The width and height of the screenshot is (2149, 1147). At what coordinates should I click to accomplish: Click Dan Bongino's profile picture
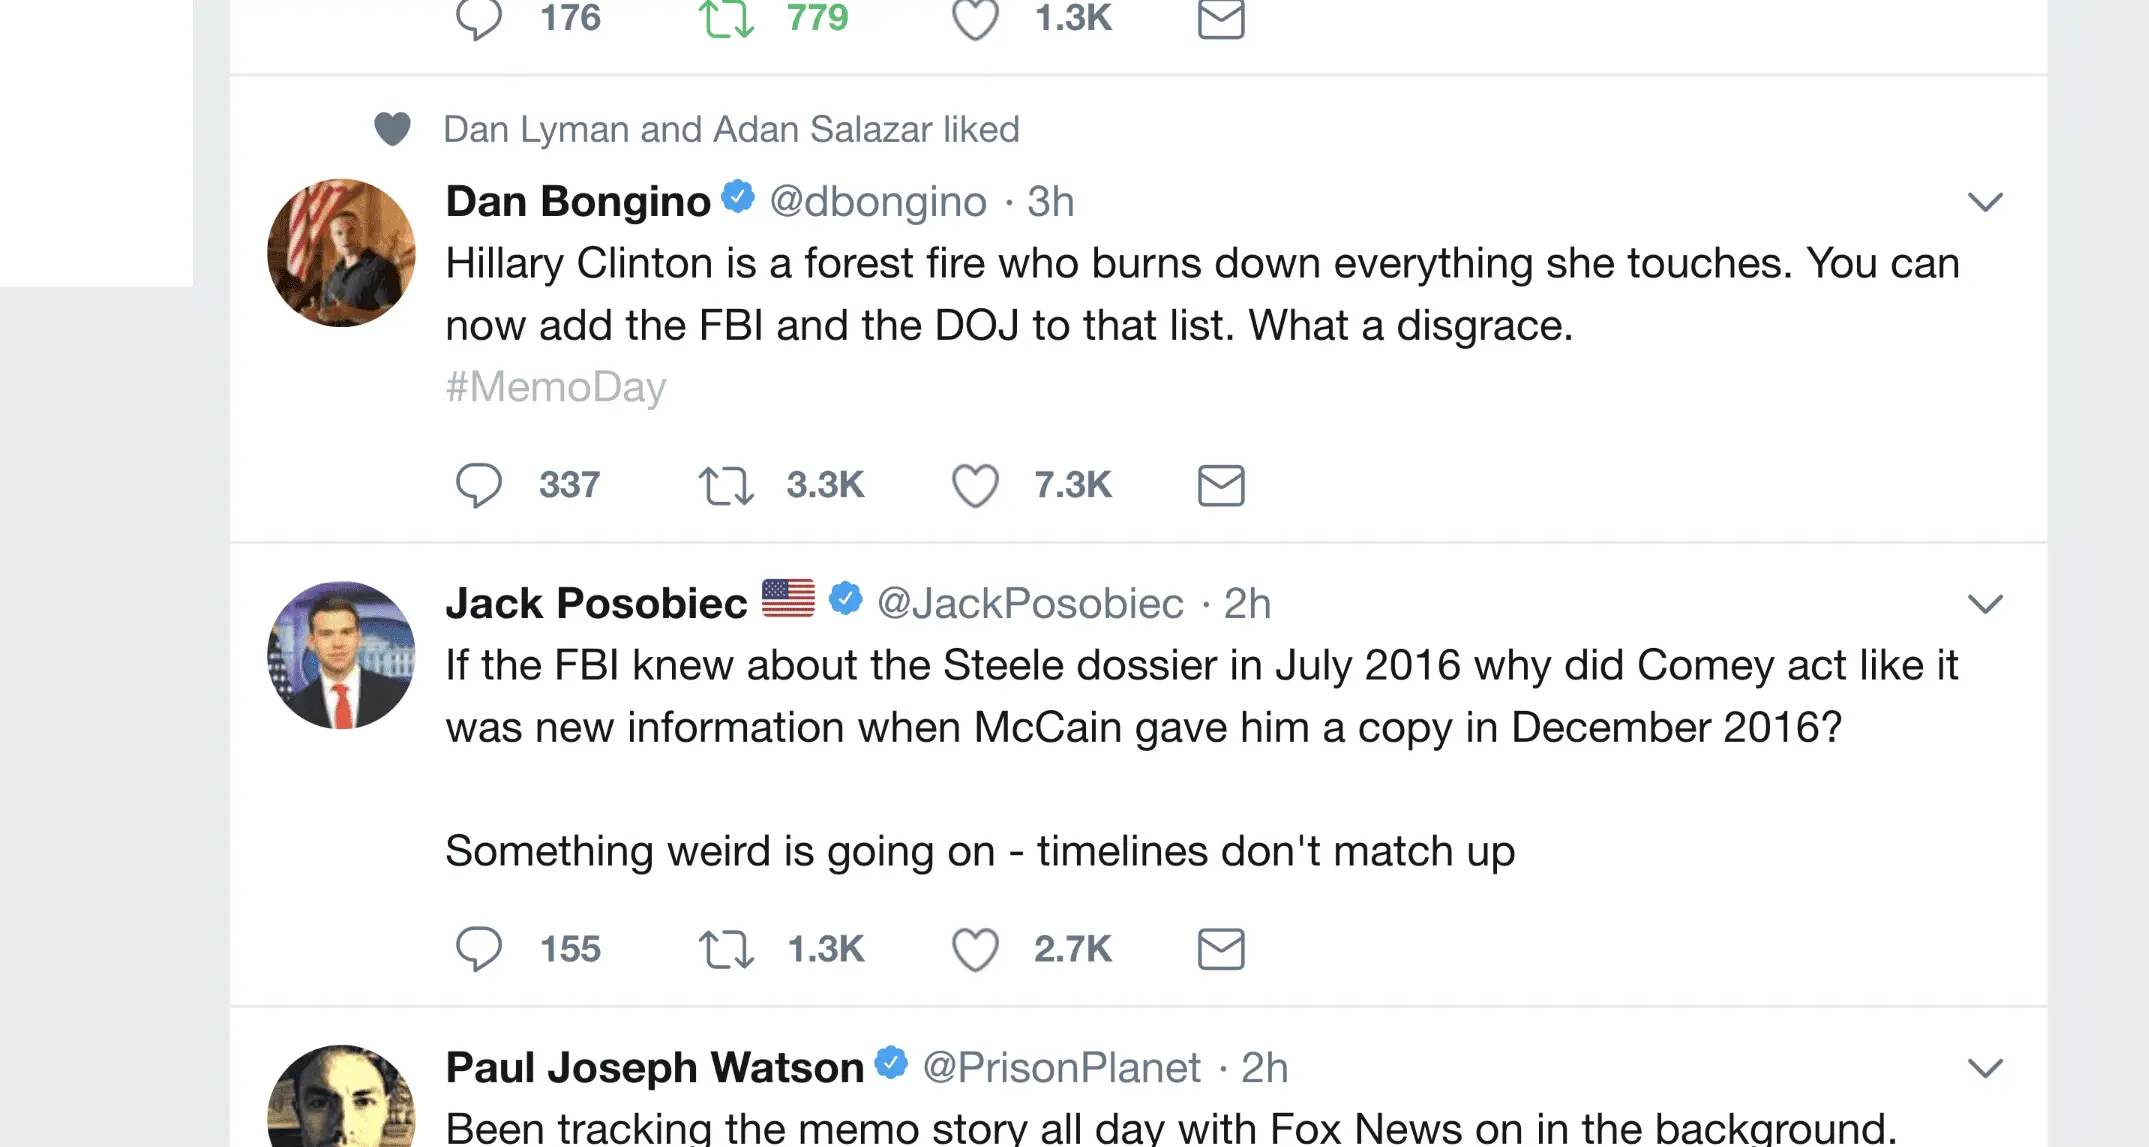tap(341, 253)
